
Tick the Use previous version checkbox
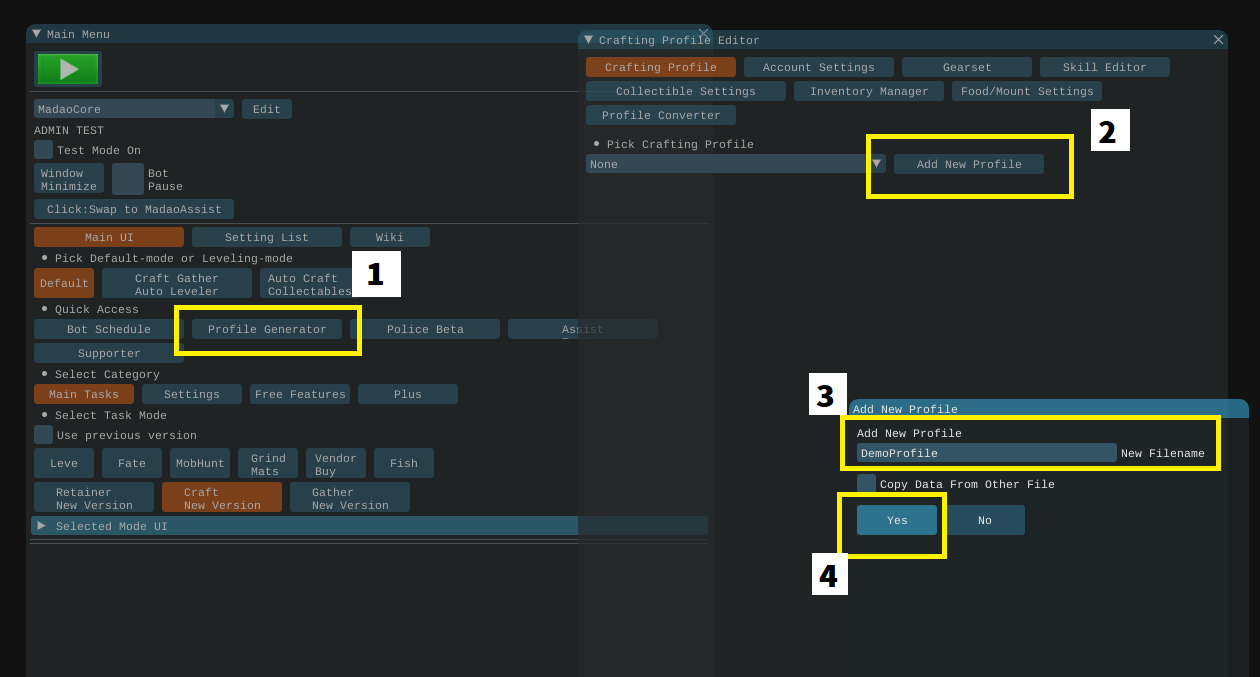43,435
